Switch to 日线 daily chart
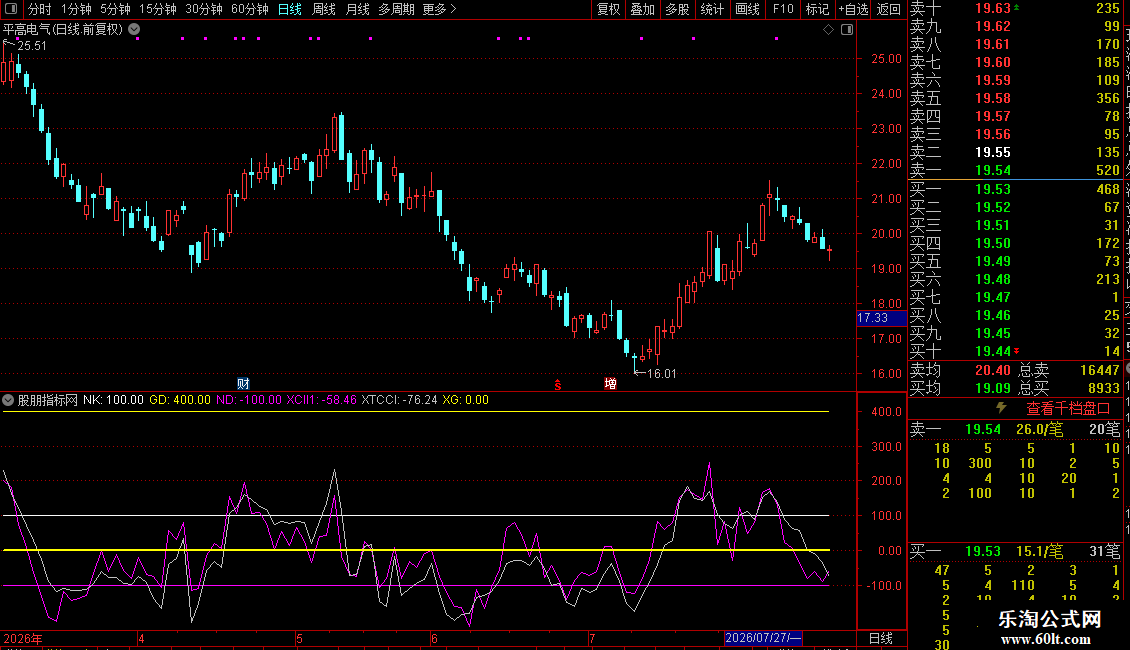 pos(290,9)
